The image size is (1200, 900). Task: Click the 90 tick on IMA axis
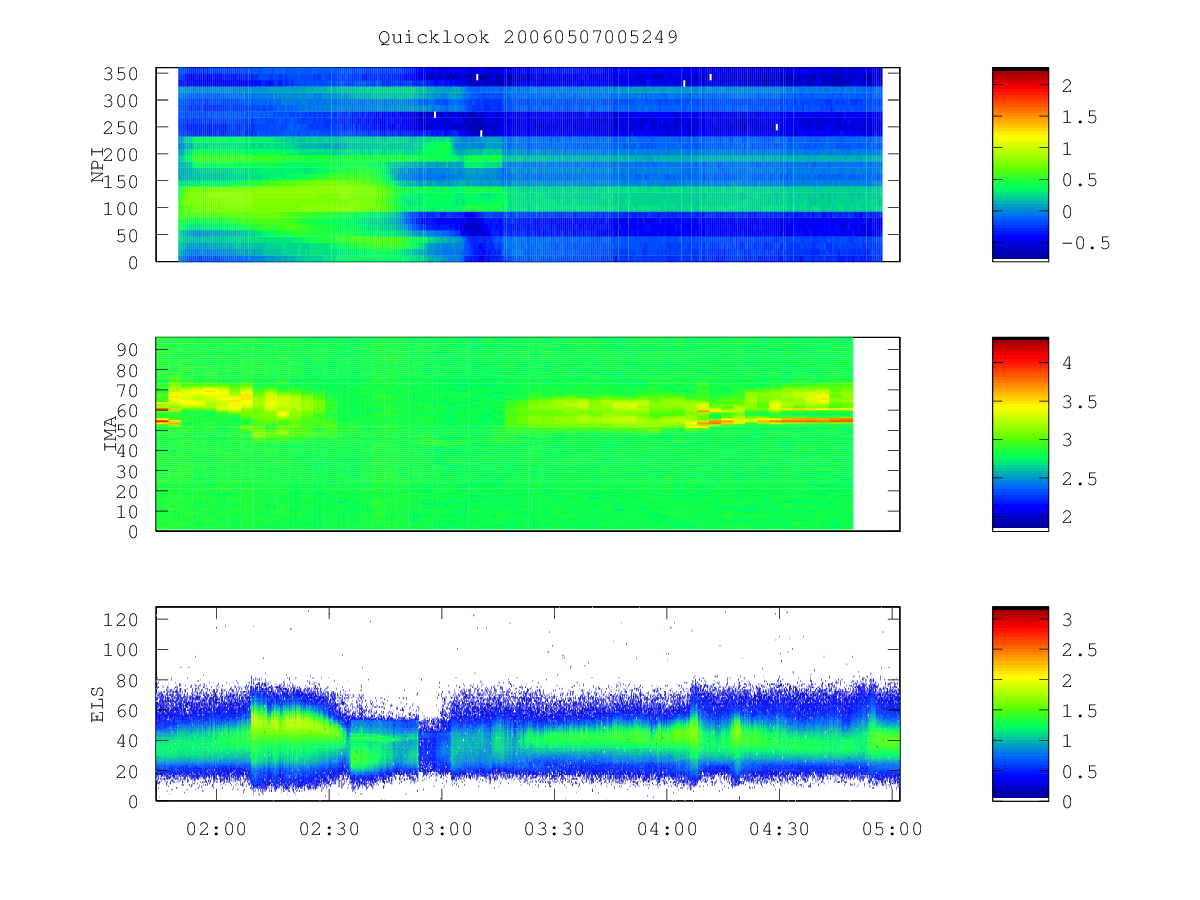pos(137,349)
